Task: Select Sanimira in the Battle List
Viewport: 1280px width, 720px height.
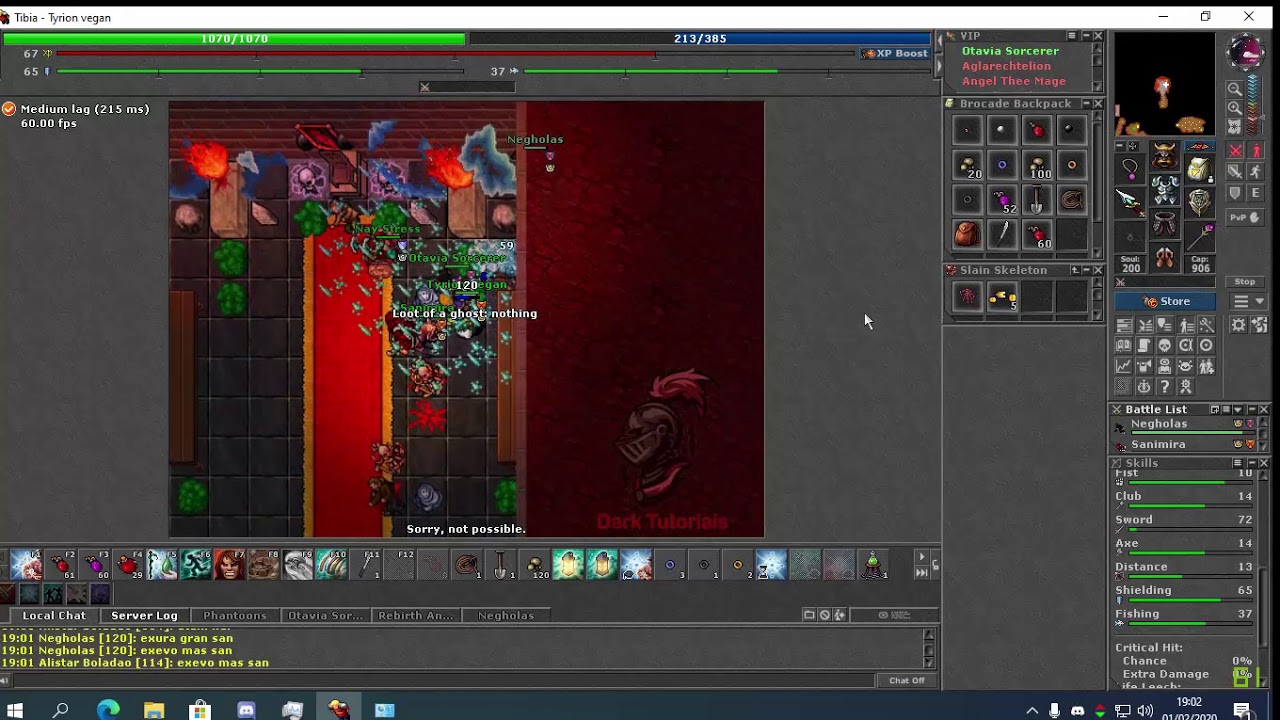Action: coord(1186,445)
